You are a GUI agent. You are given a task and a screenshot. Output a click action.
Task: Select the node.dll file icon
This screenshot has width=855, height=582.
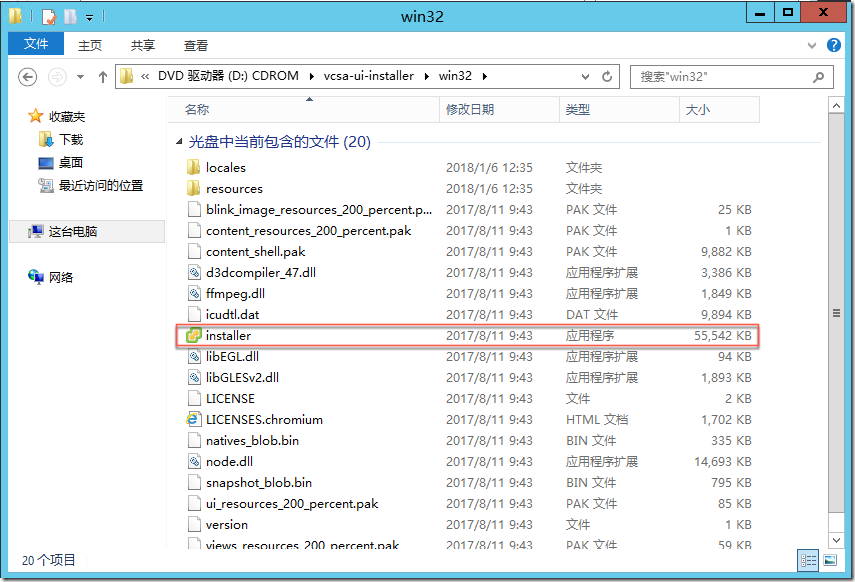pyautogui.click(x=194, y=461)
